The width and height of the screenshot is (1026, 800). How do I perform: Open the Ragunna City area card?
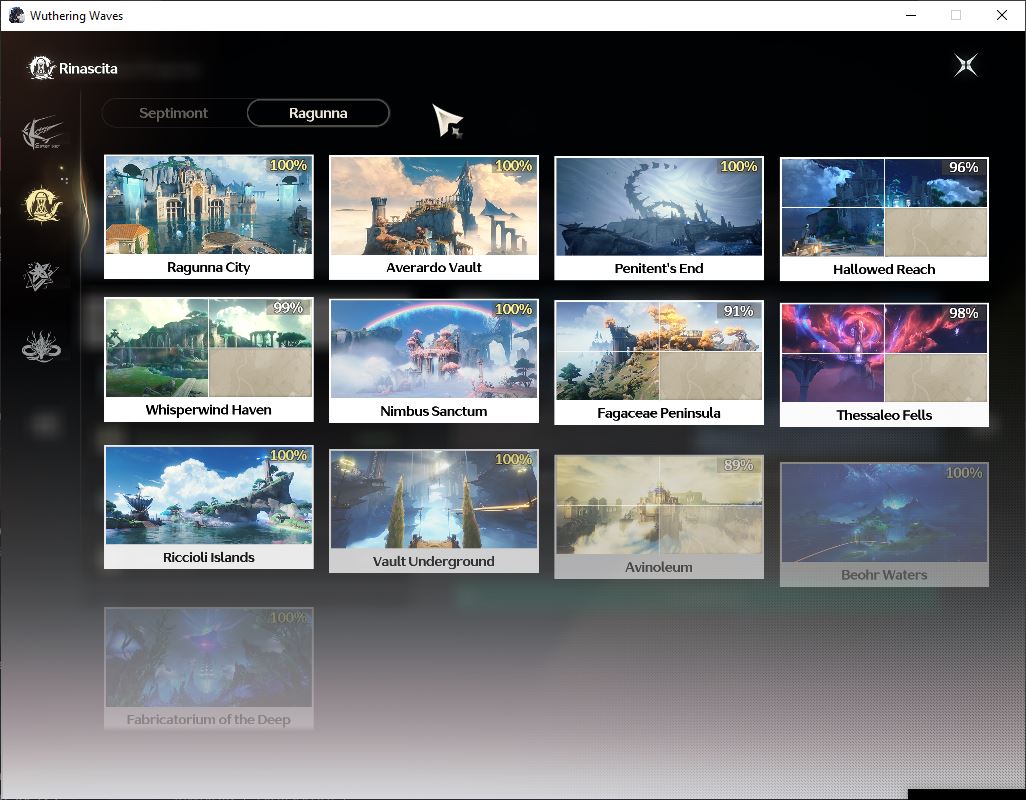point(209,217)
